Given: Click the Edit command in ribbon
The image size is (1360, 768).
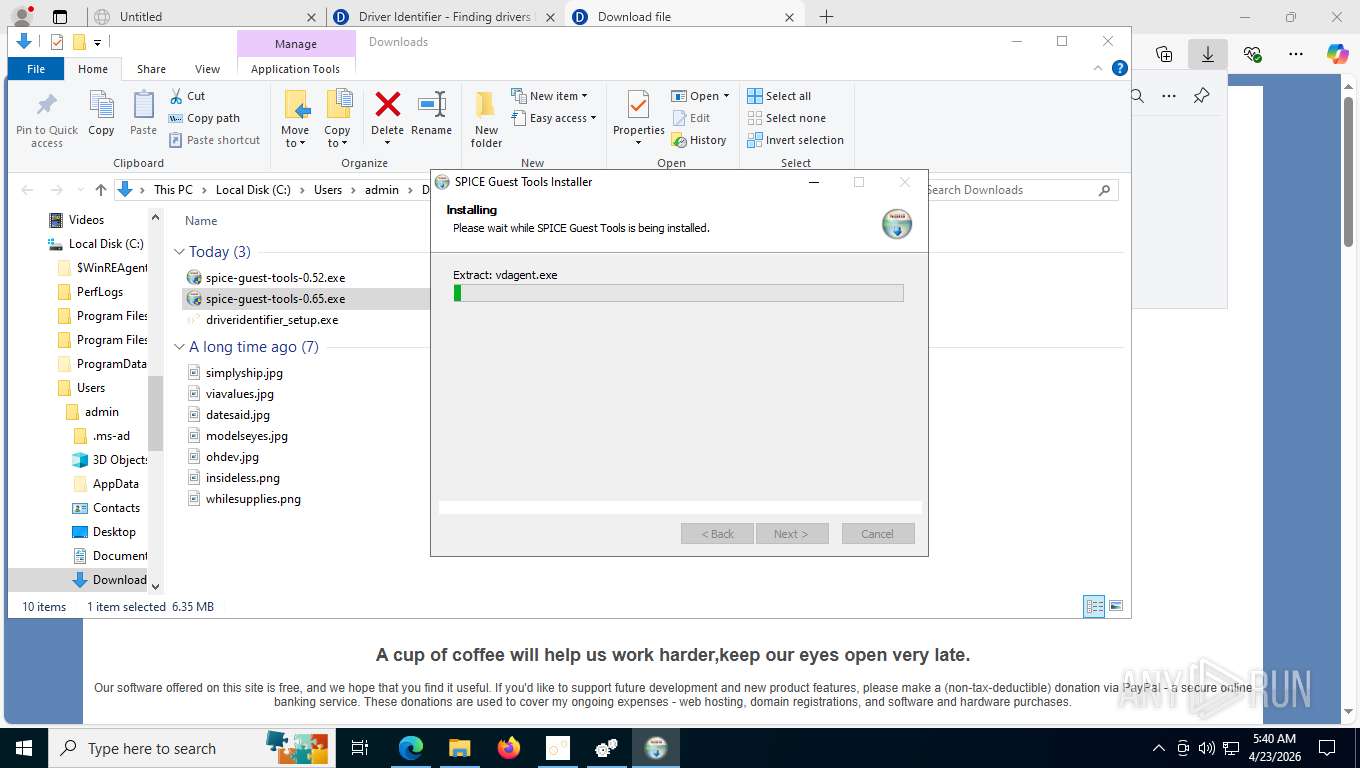Looking at the screenshot, I should [691, 118].
